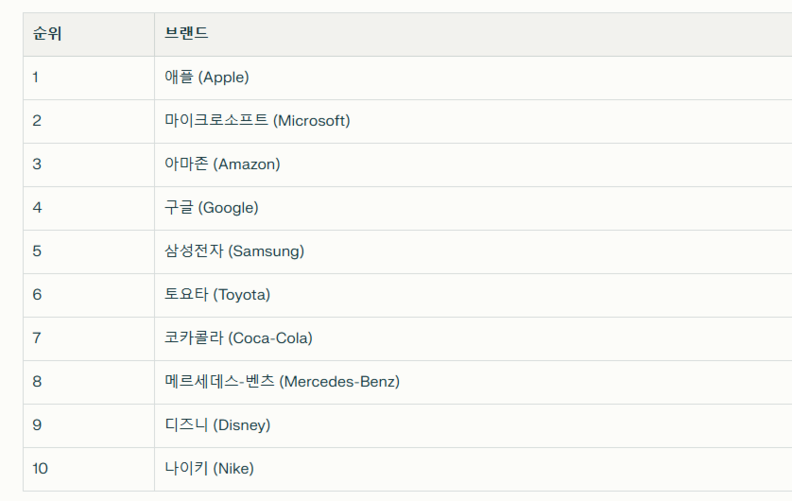Image resolution: width=792 pixels, height=501 pixels.
Task: Select the 코카콜라 (Coca-Cola) cell
Action: (238, 338)
